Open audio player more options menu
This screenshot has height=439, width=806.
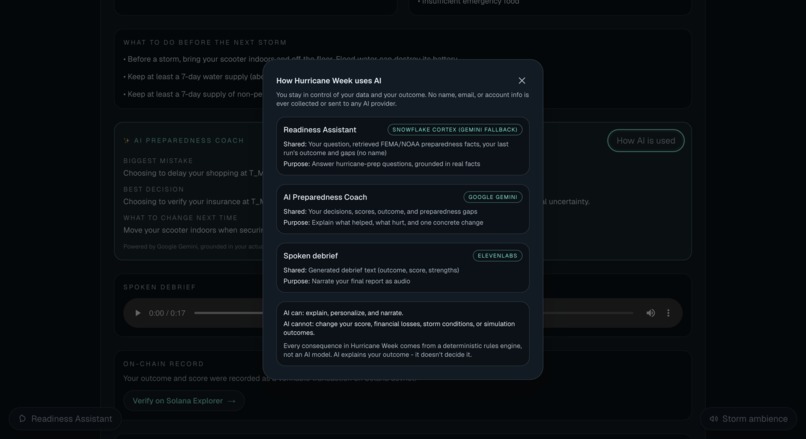click(668, 313)
